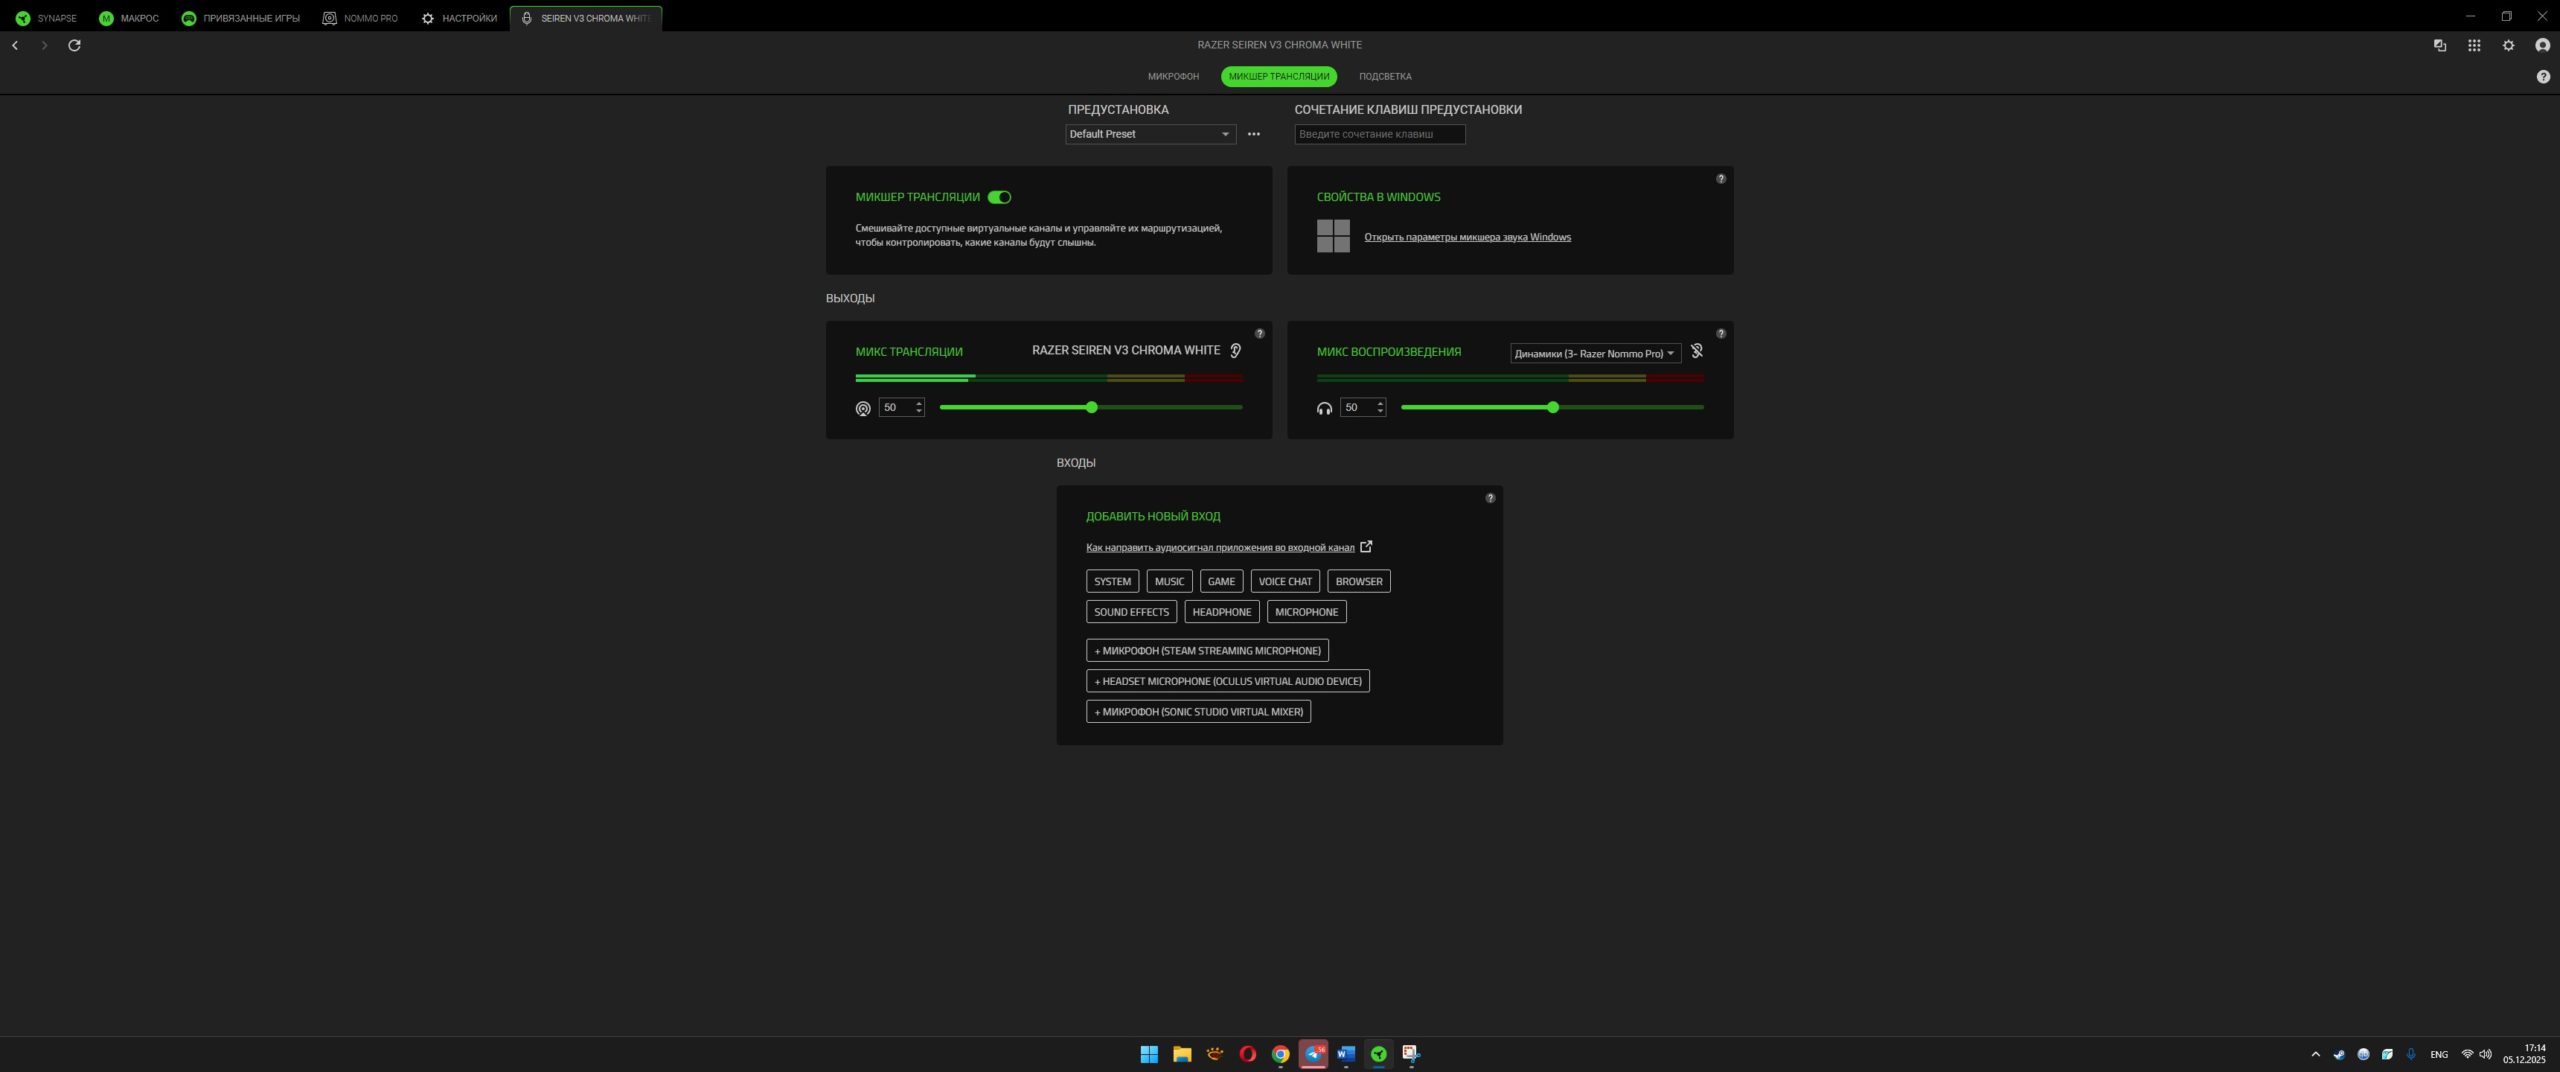The height and width of the screenshot is (1072, 2560).
Task: Add the Voice Chat input channel
Action: (x=1285, y=582)
